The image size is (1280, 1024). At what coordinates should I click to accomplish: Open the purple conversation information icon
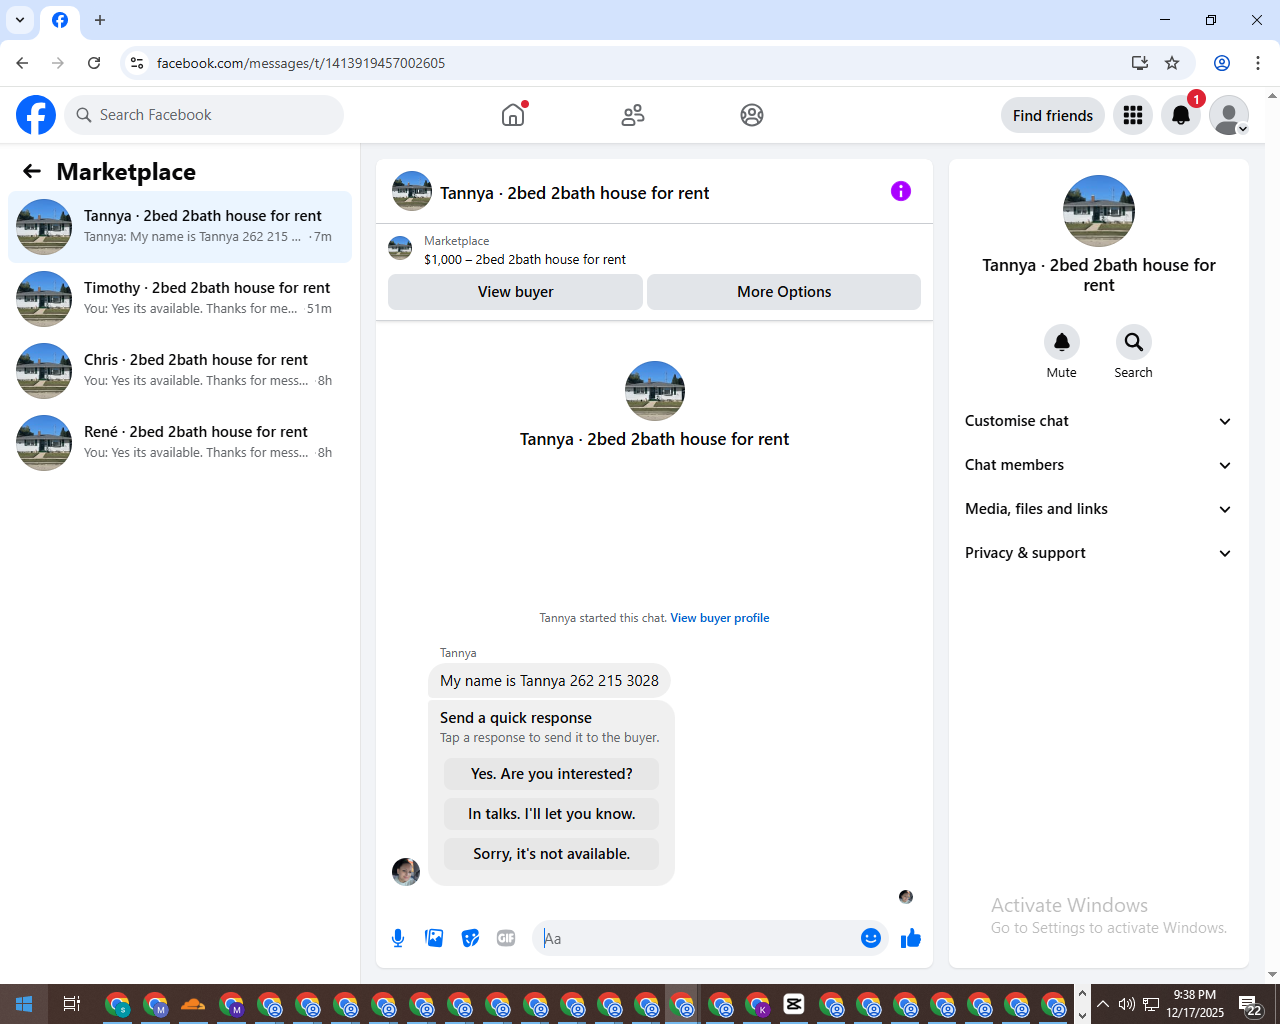click(x=901, y=191)
